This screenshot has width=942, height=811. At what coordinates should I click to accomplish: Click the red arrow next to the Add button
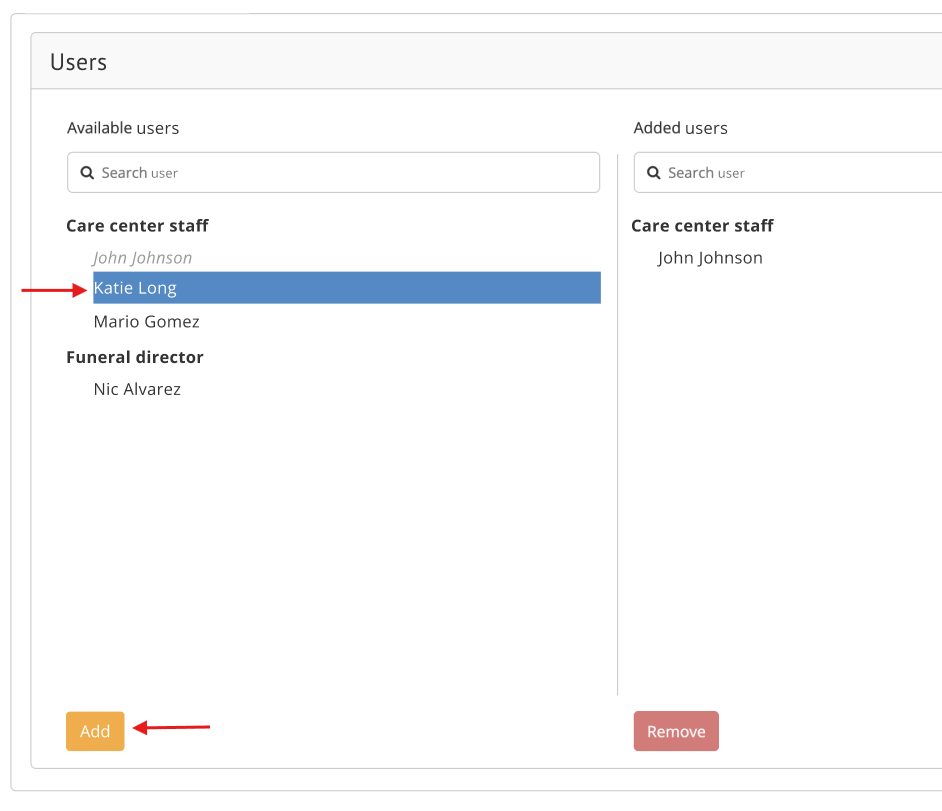tap(170, 729)
